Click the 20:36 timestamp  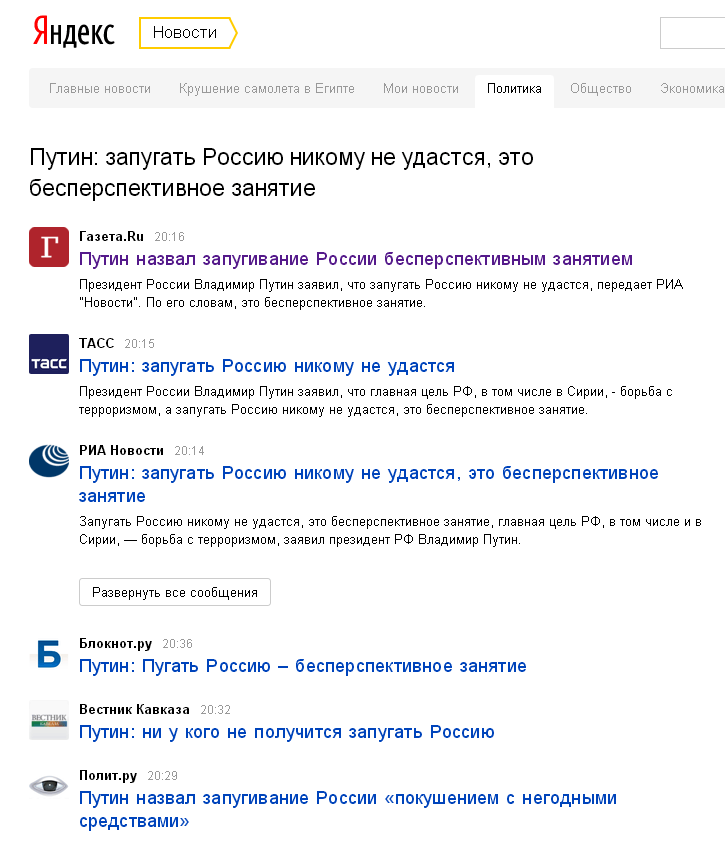(177, 644)
